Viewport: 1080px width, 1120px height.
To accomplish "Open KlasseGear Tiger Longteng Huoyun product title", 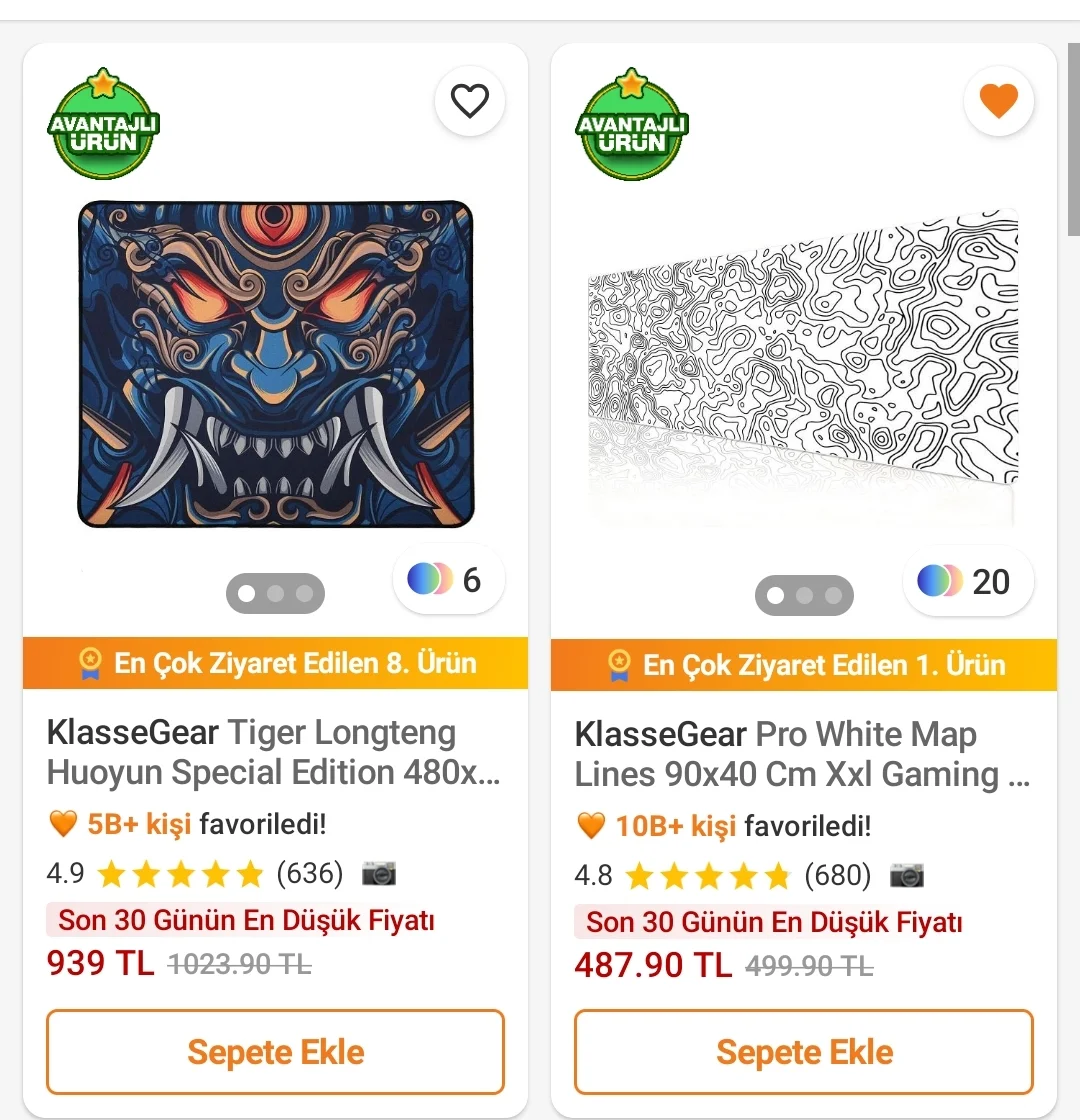I will coord(272,753).
